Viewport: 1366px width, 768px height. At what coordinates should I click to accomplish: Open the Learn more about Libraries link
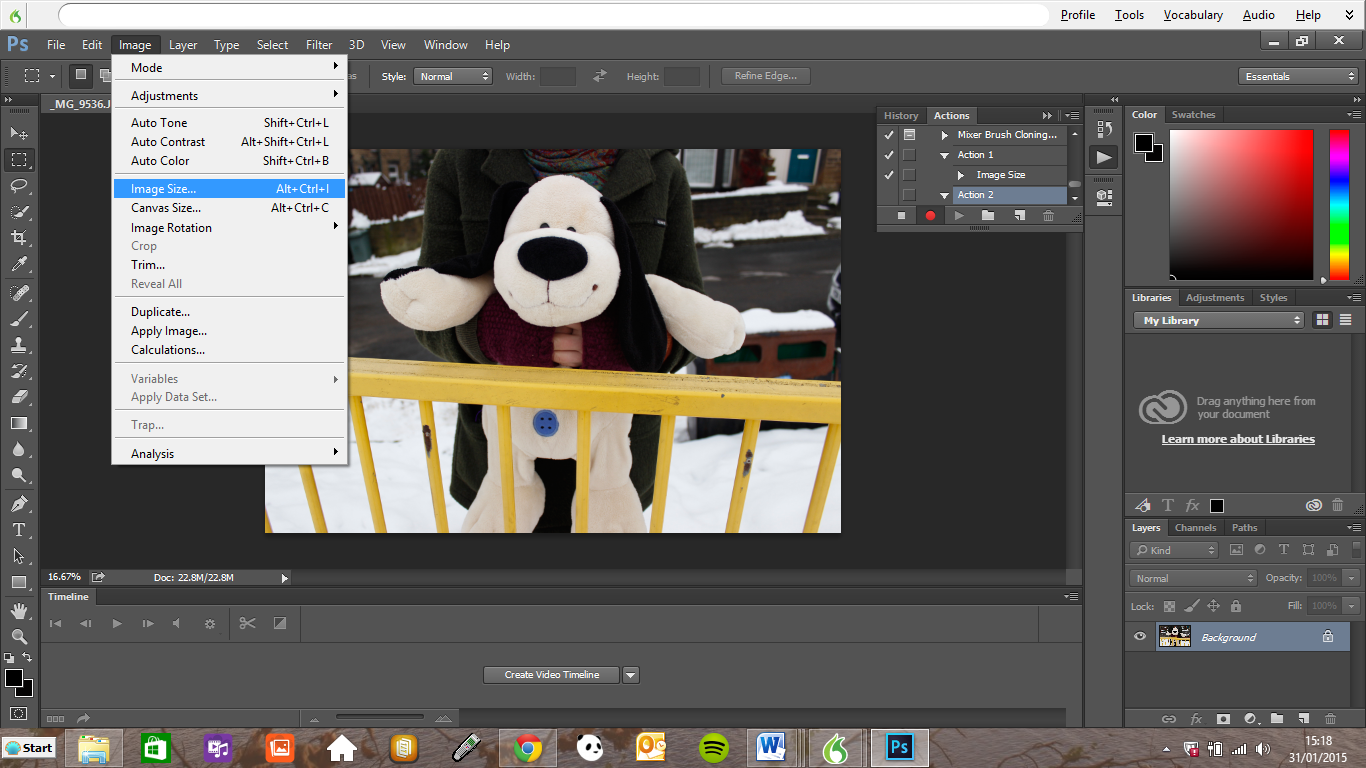point(1237,438)
